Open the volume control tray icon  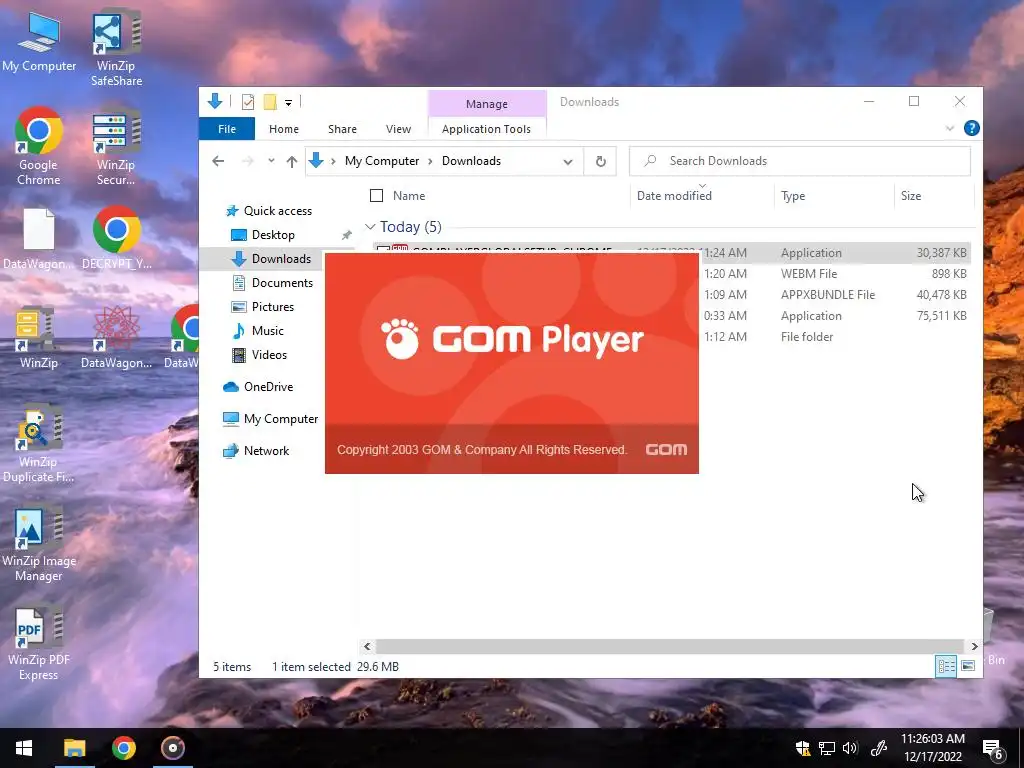click(850, 748)
